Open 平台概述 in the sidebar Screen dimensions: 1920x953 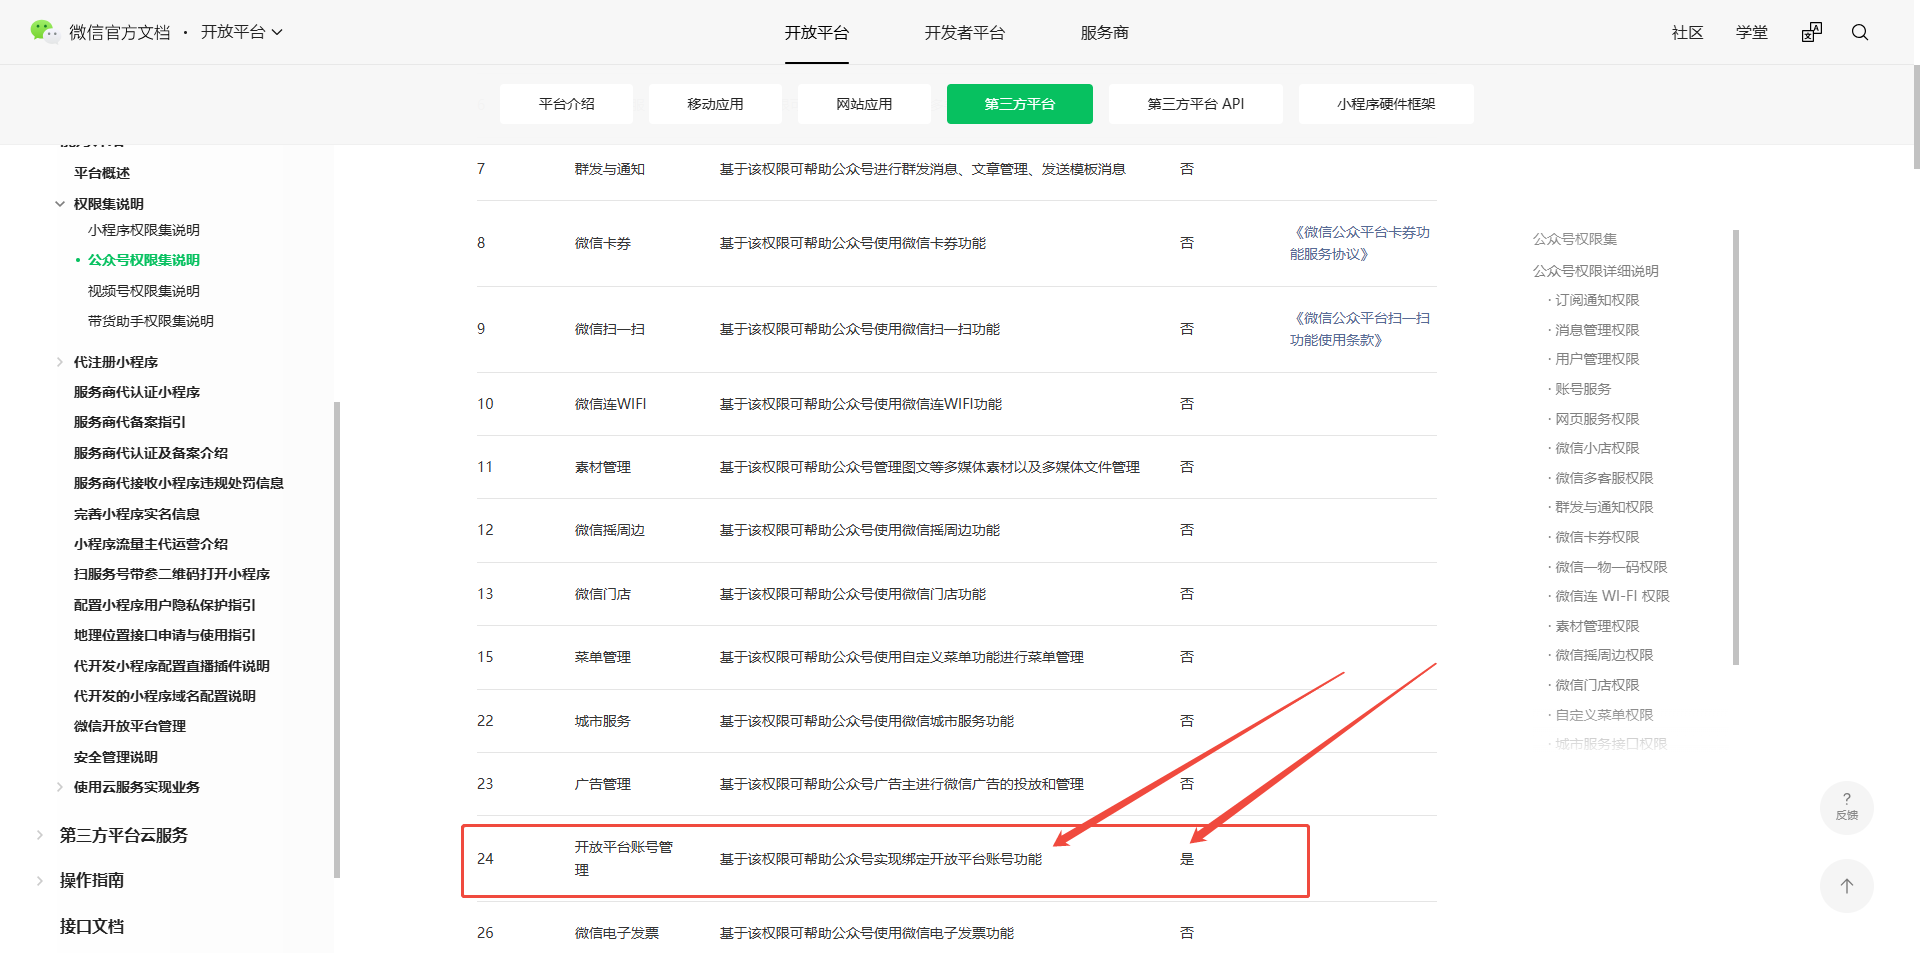(102, 173)
